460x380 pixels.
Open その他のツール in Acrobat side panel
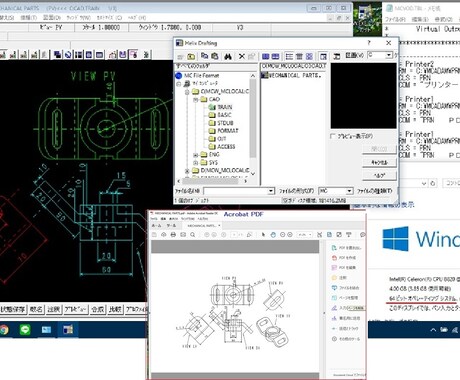click(346, 339)
